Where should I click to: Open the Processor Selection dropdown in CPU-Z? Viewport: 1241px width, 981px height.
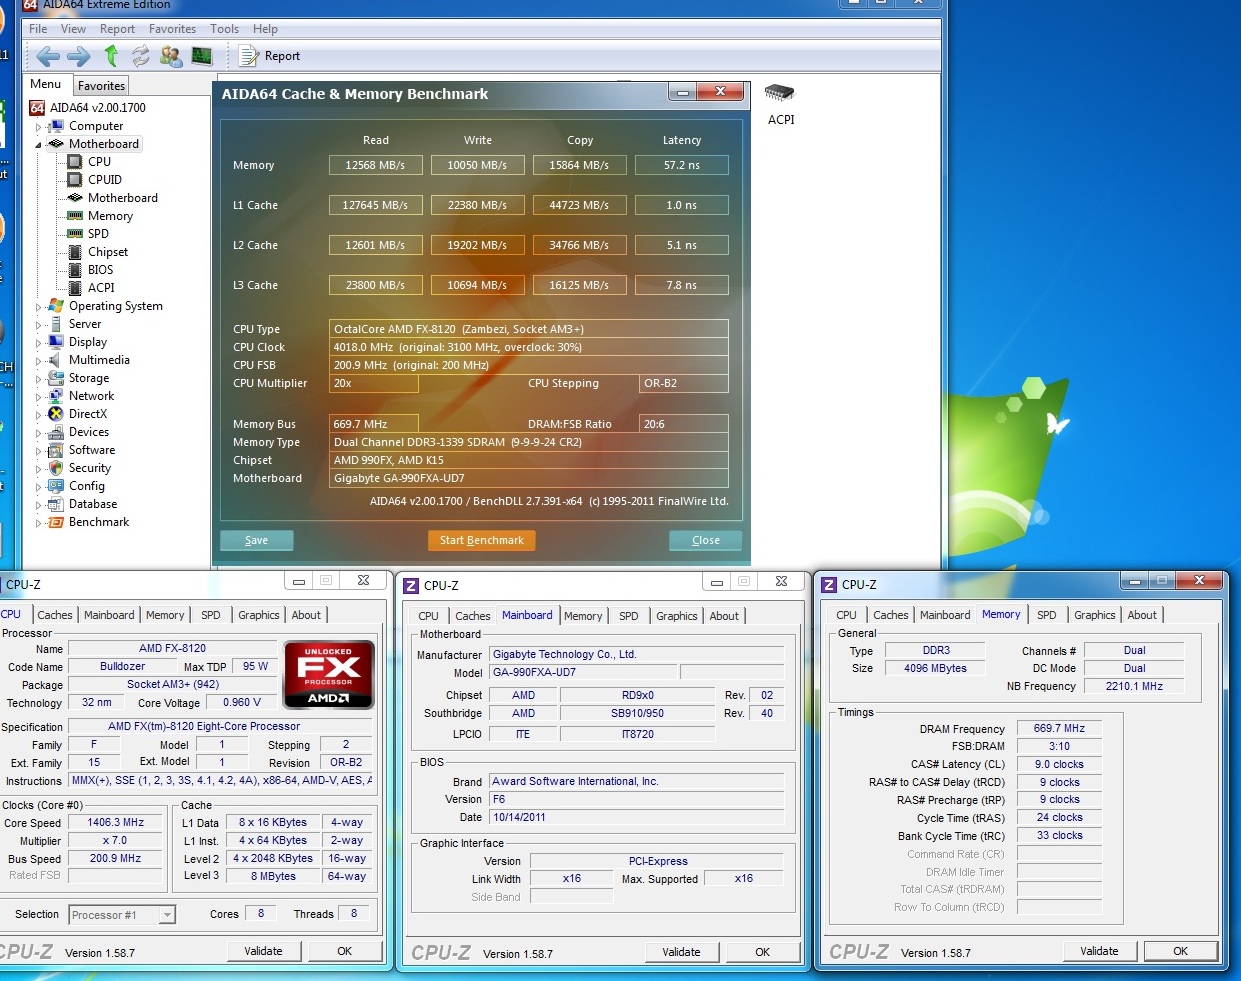point(167,915)
